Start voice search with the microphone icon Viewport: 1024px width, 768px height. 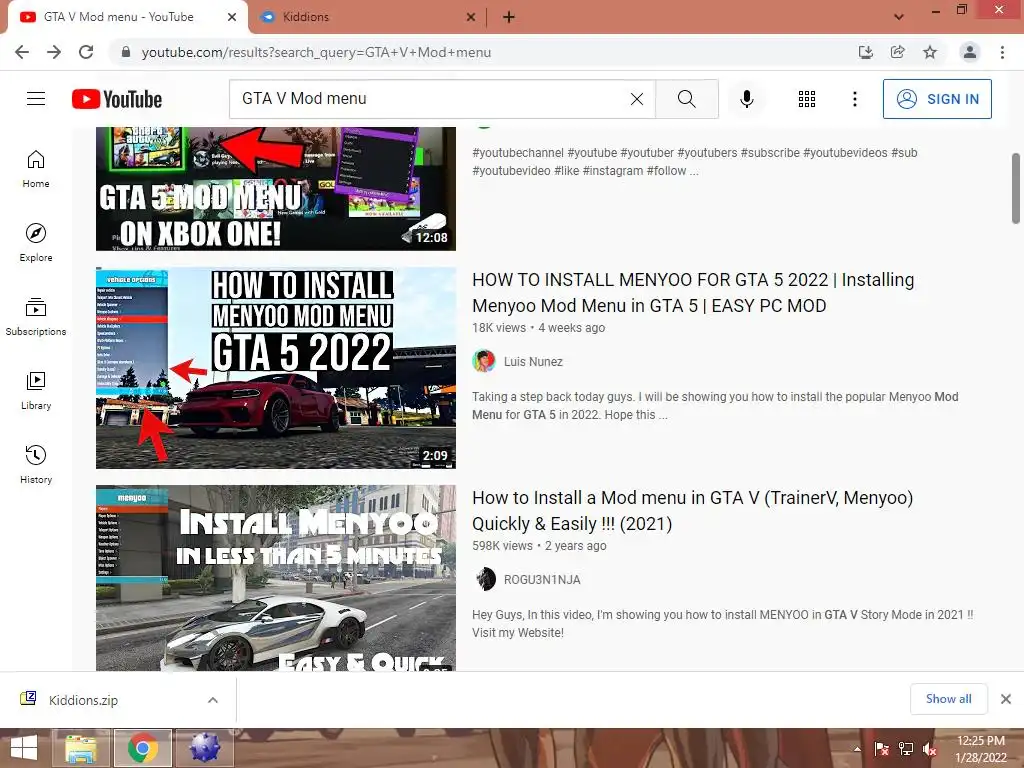[746, 99]
